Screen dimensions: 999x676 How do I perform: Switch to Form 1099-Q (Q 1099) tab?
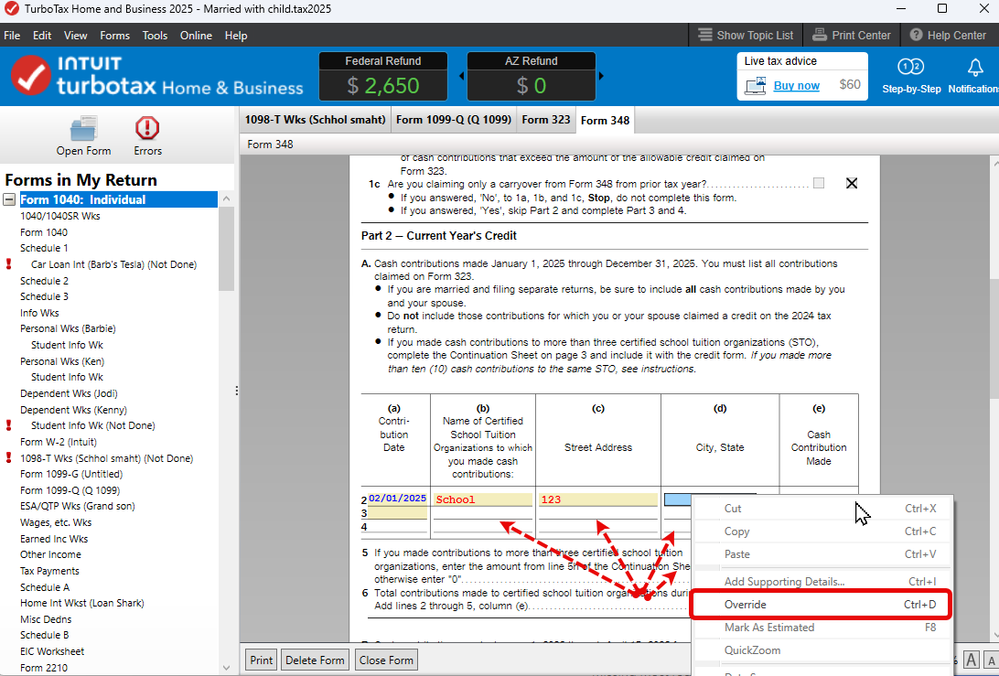tap(454, 120)
